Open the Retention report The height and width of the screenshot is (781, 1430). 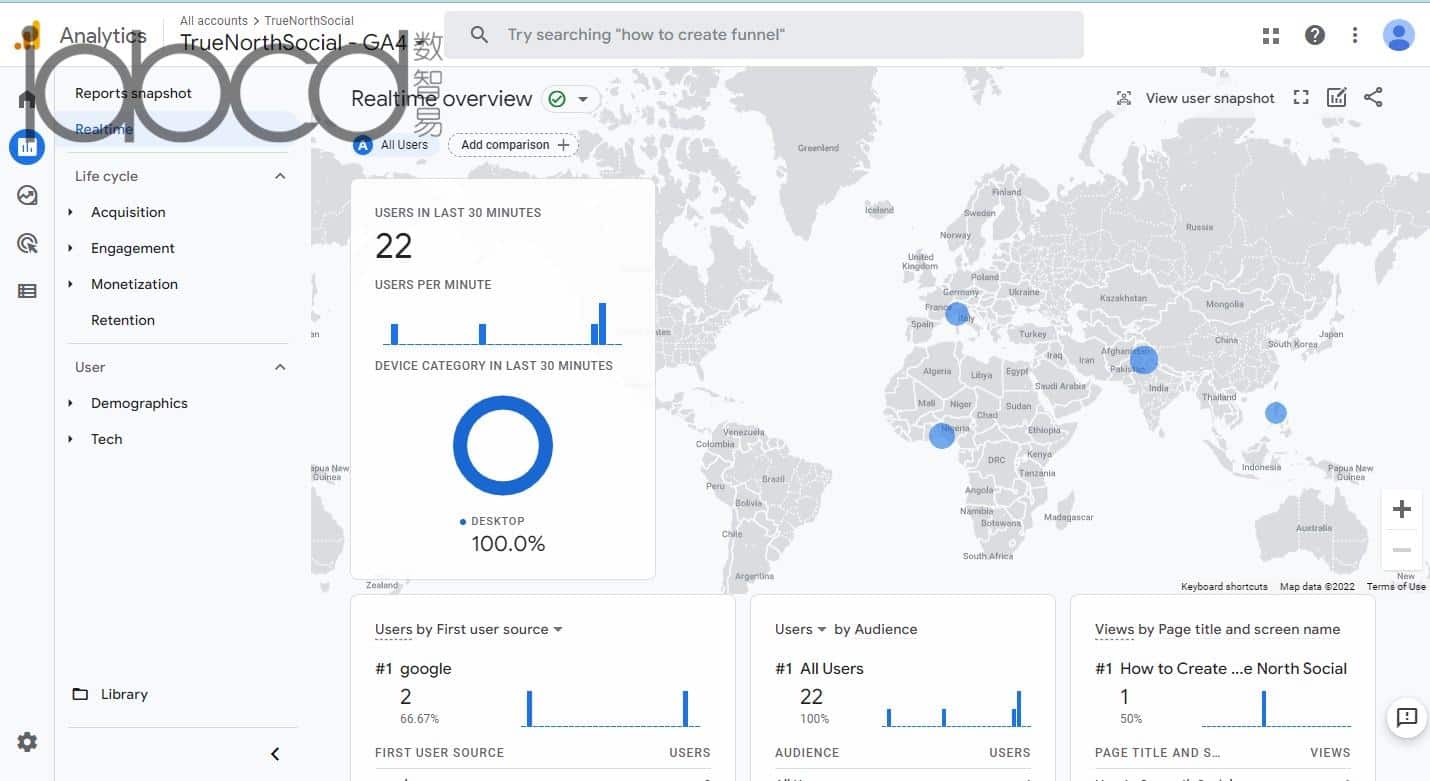click(123, 320)
